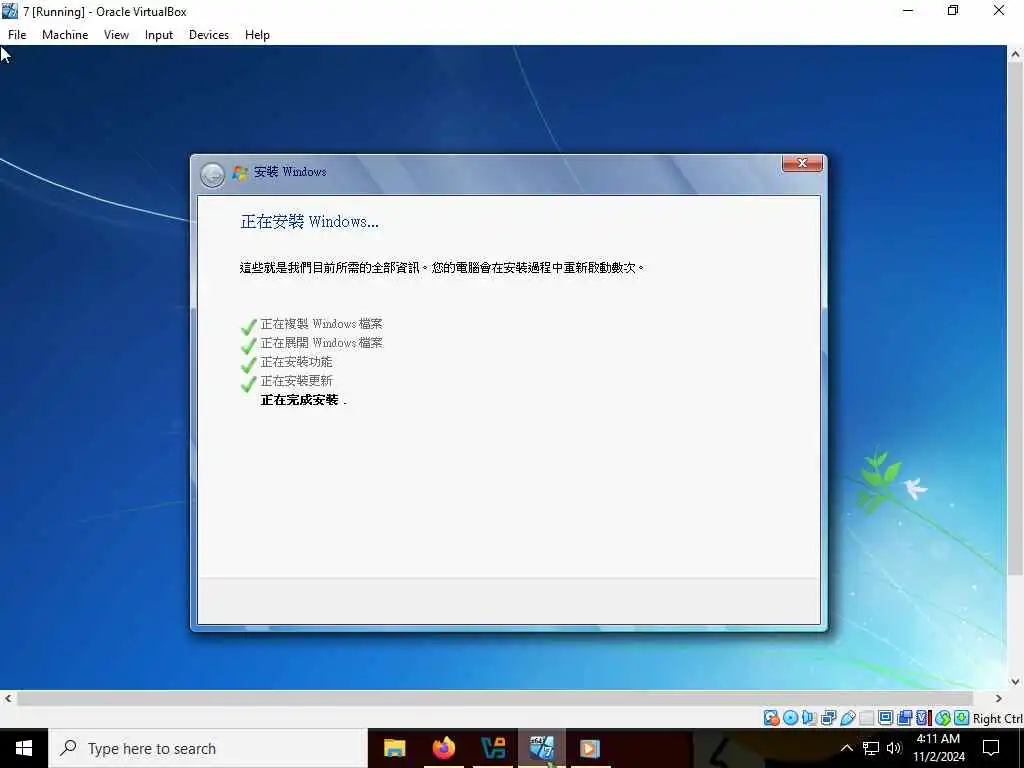Click the optical disc drive indicator icon
Viewport: 1024px width, 768px height.
coord(791,718)
